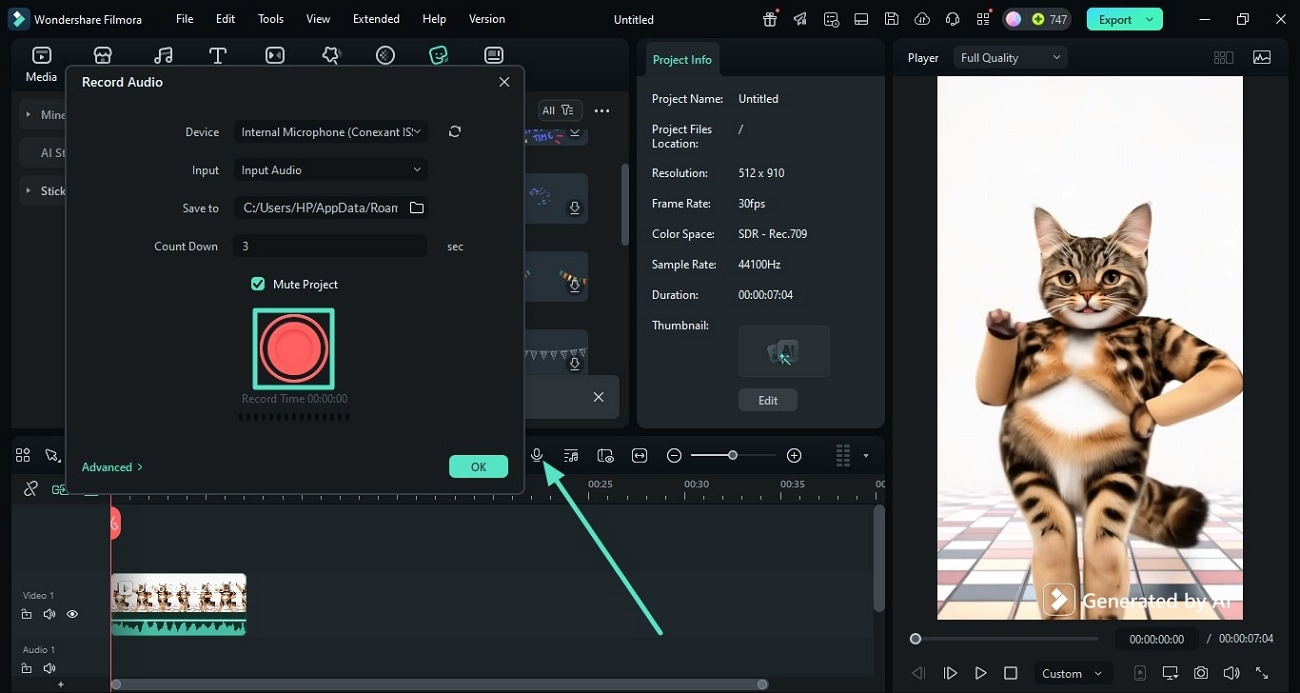Mute the Audio 1 track speaker
Screen dimensions: 1300x693
[49, 668]
